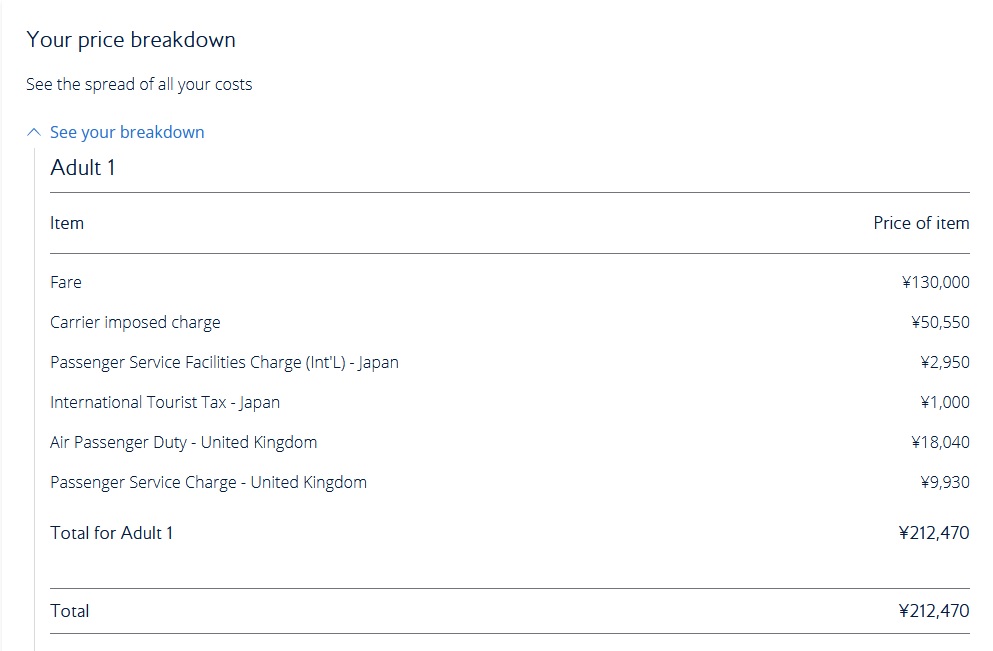Click the final Total ¥212,470 amount

934,611
